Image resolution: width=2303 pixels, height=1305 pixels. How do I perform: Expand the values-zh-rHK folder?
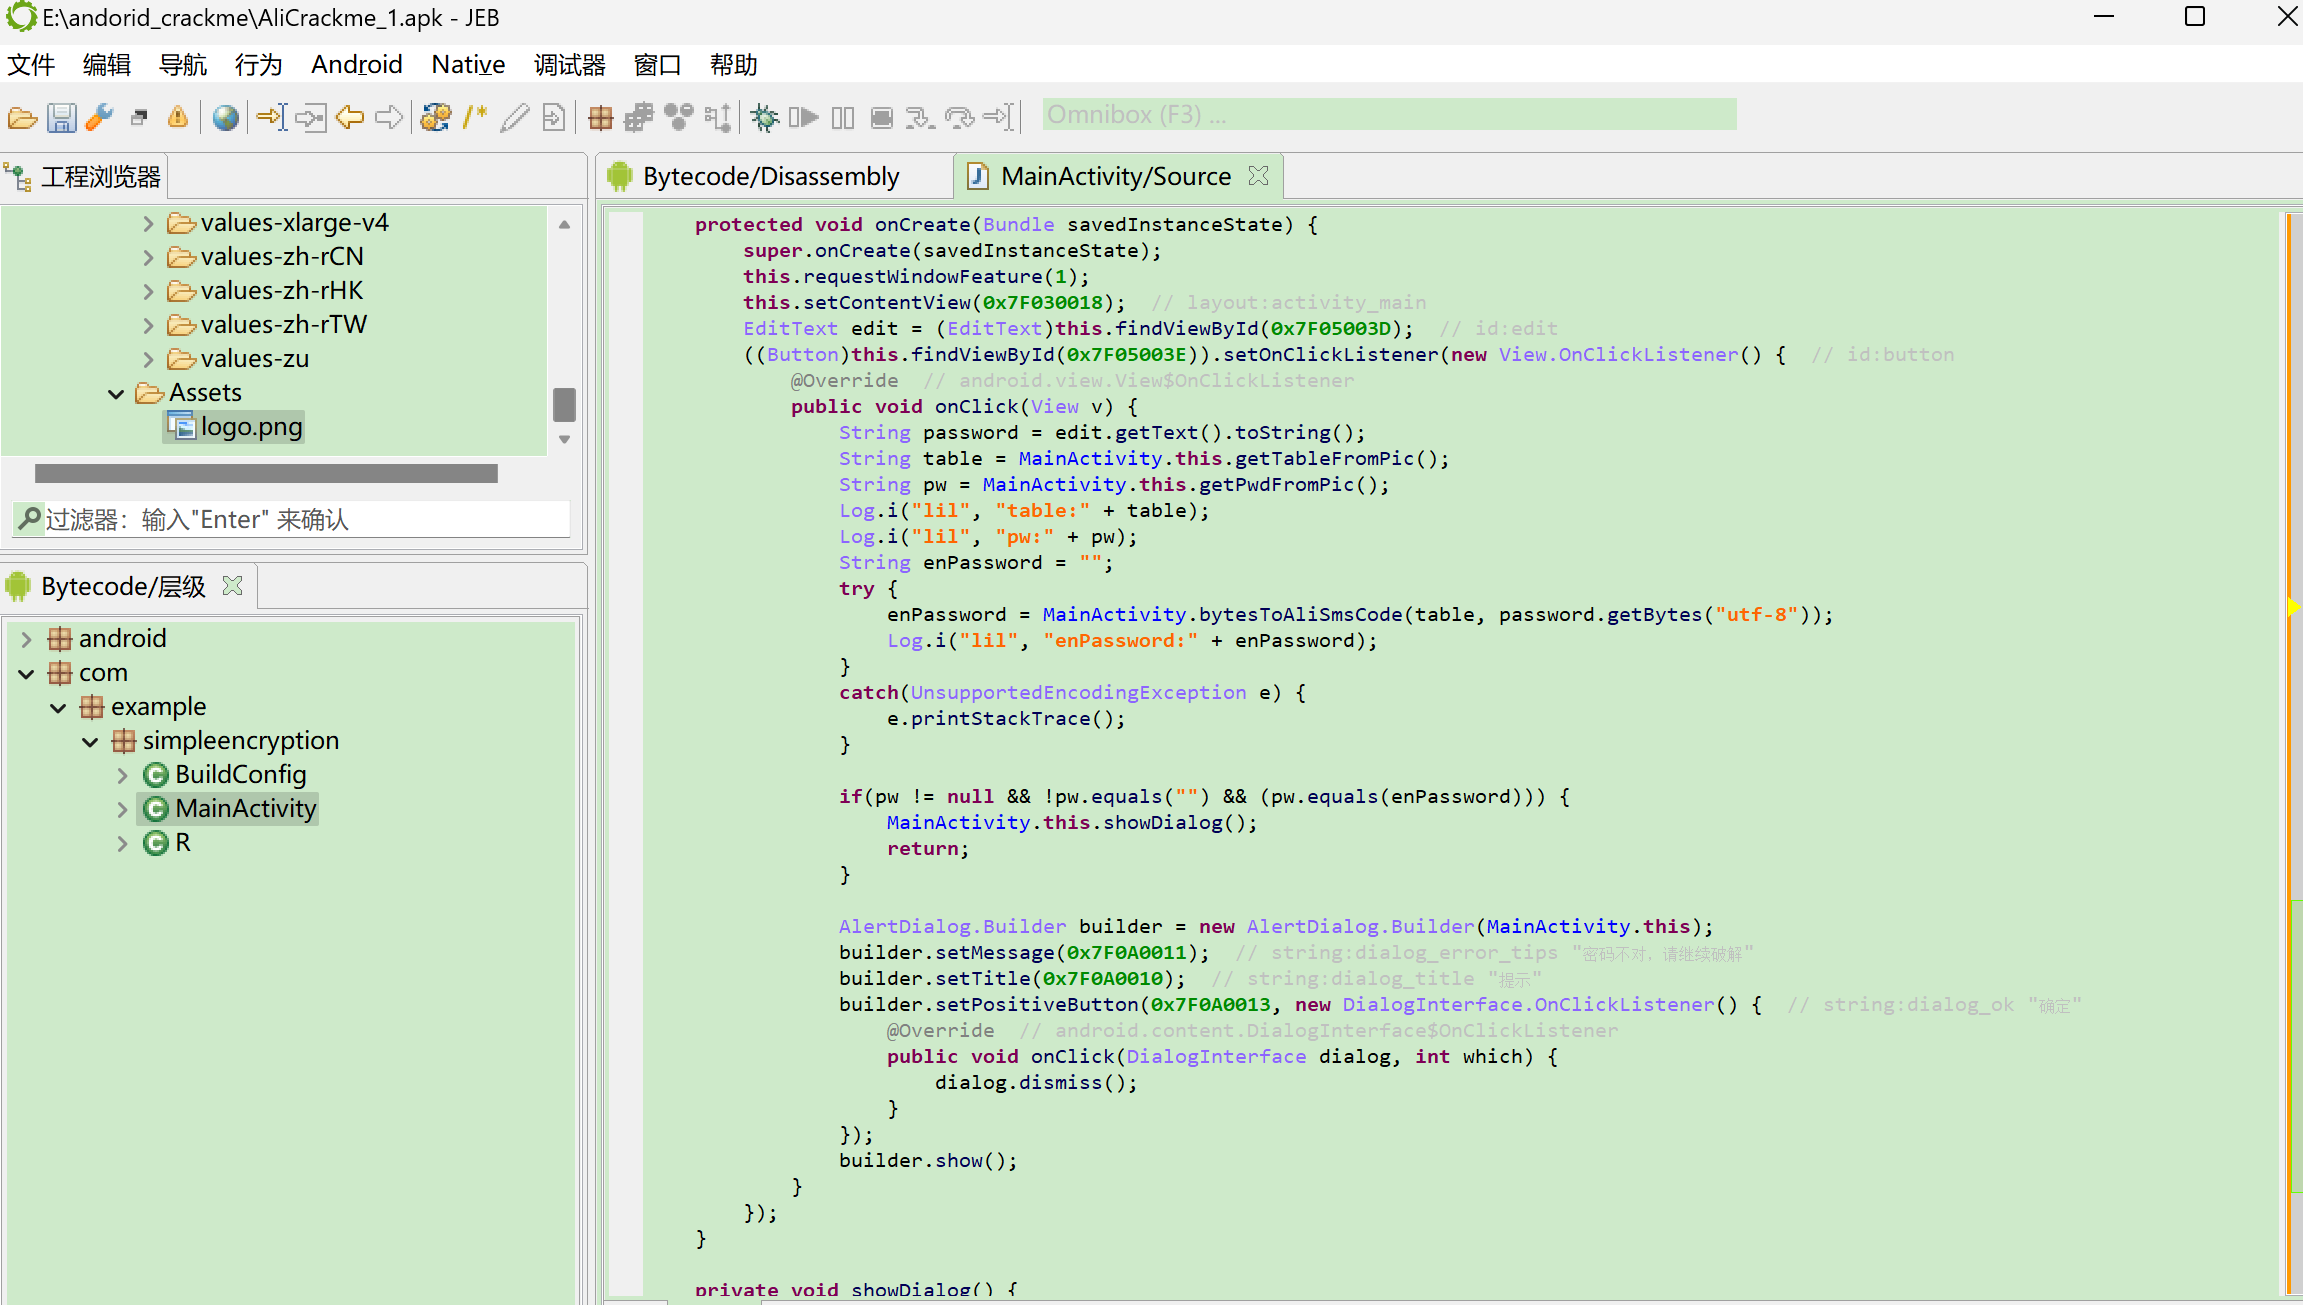tap(148, 291)
